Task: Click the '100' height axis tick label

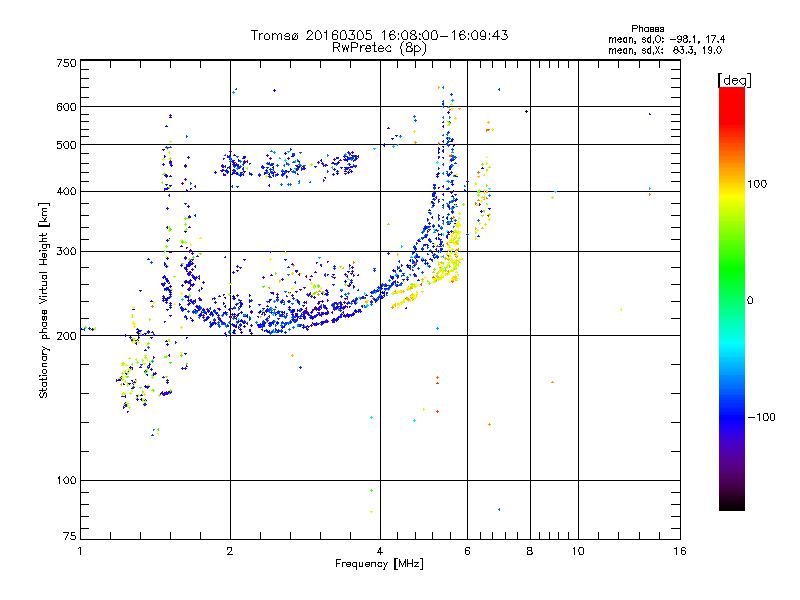Action: 66,481
